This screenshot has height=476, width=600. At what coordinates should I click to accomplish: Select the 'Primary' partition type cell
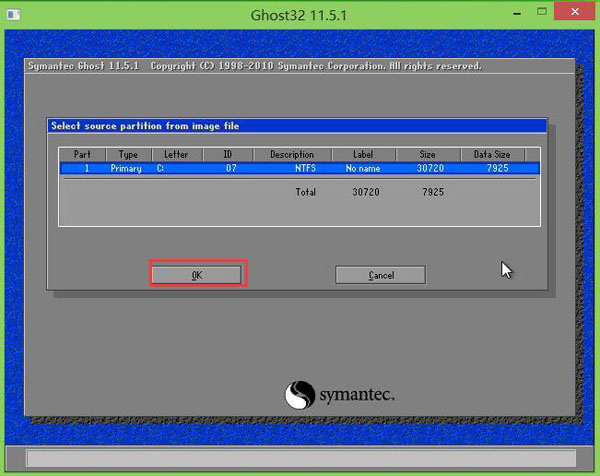(126, 168)
